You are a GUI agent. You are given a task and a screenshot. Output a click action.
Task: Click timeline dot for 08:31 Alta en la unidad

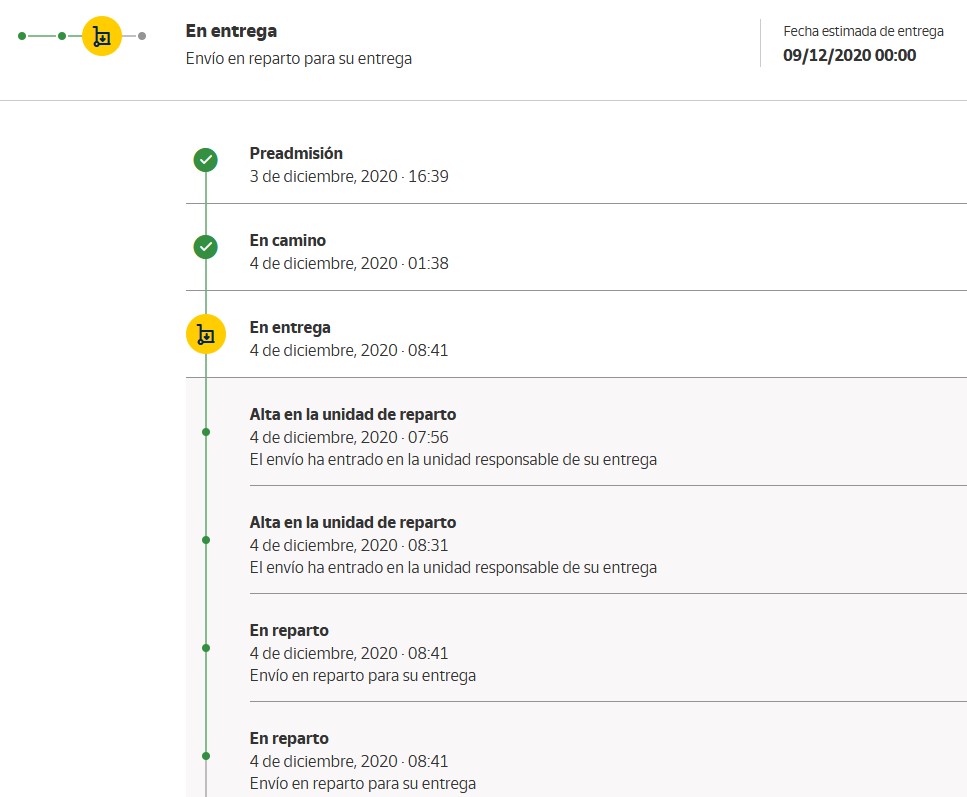coord(206,540)
